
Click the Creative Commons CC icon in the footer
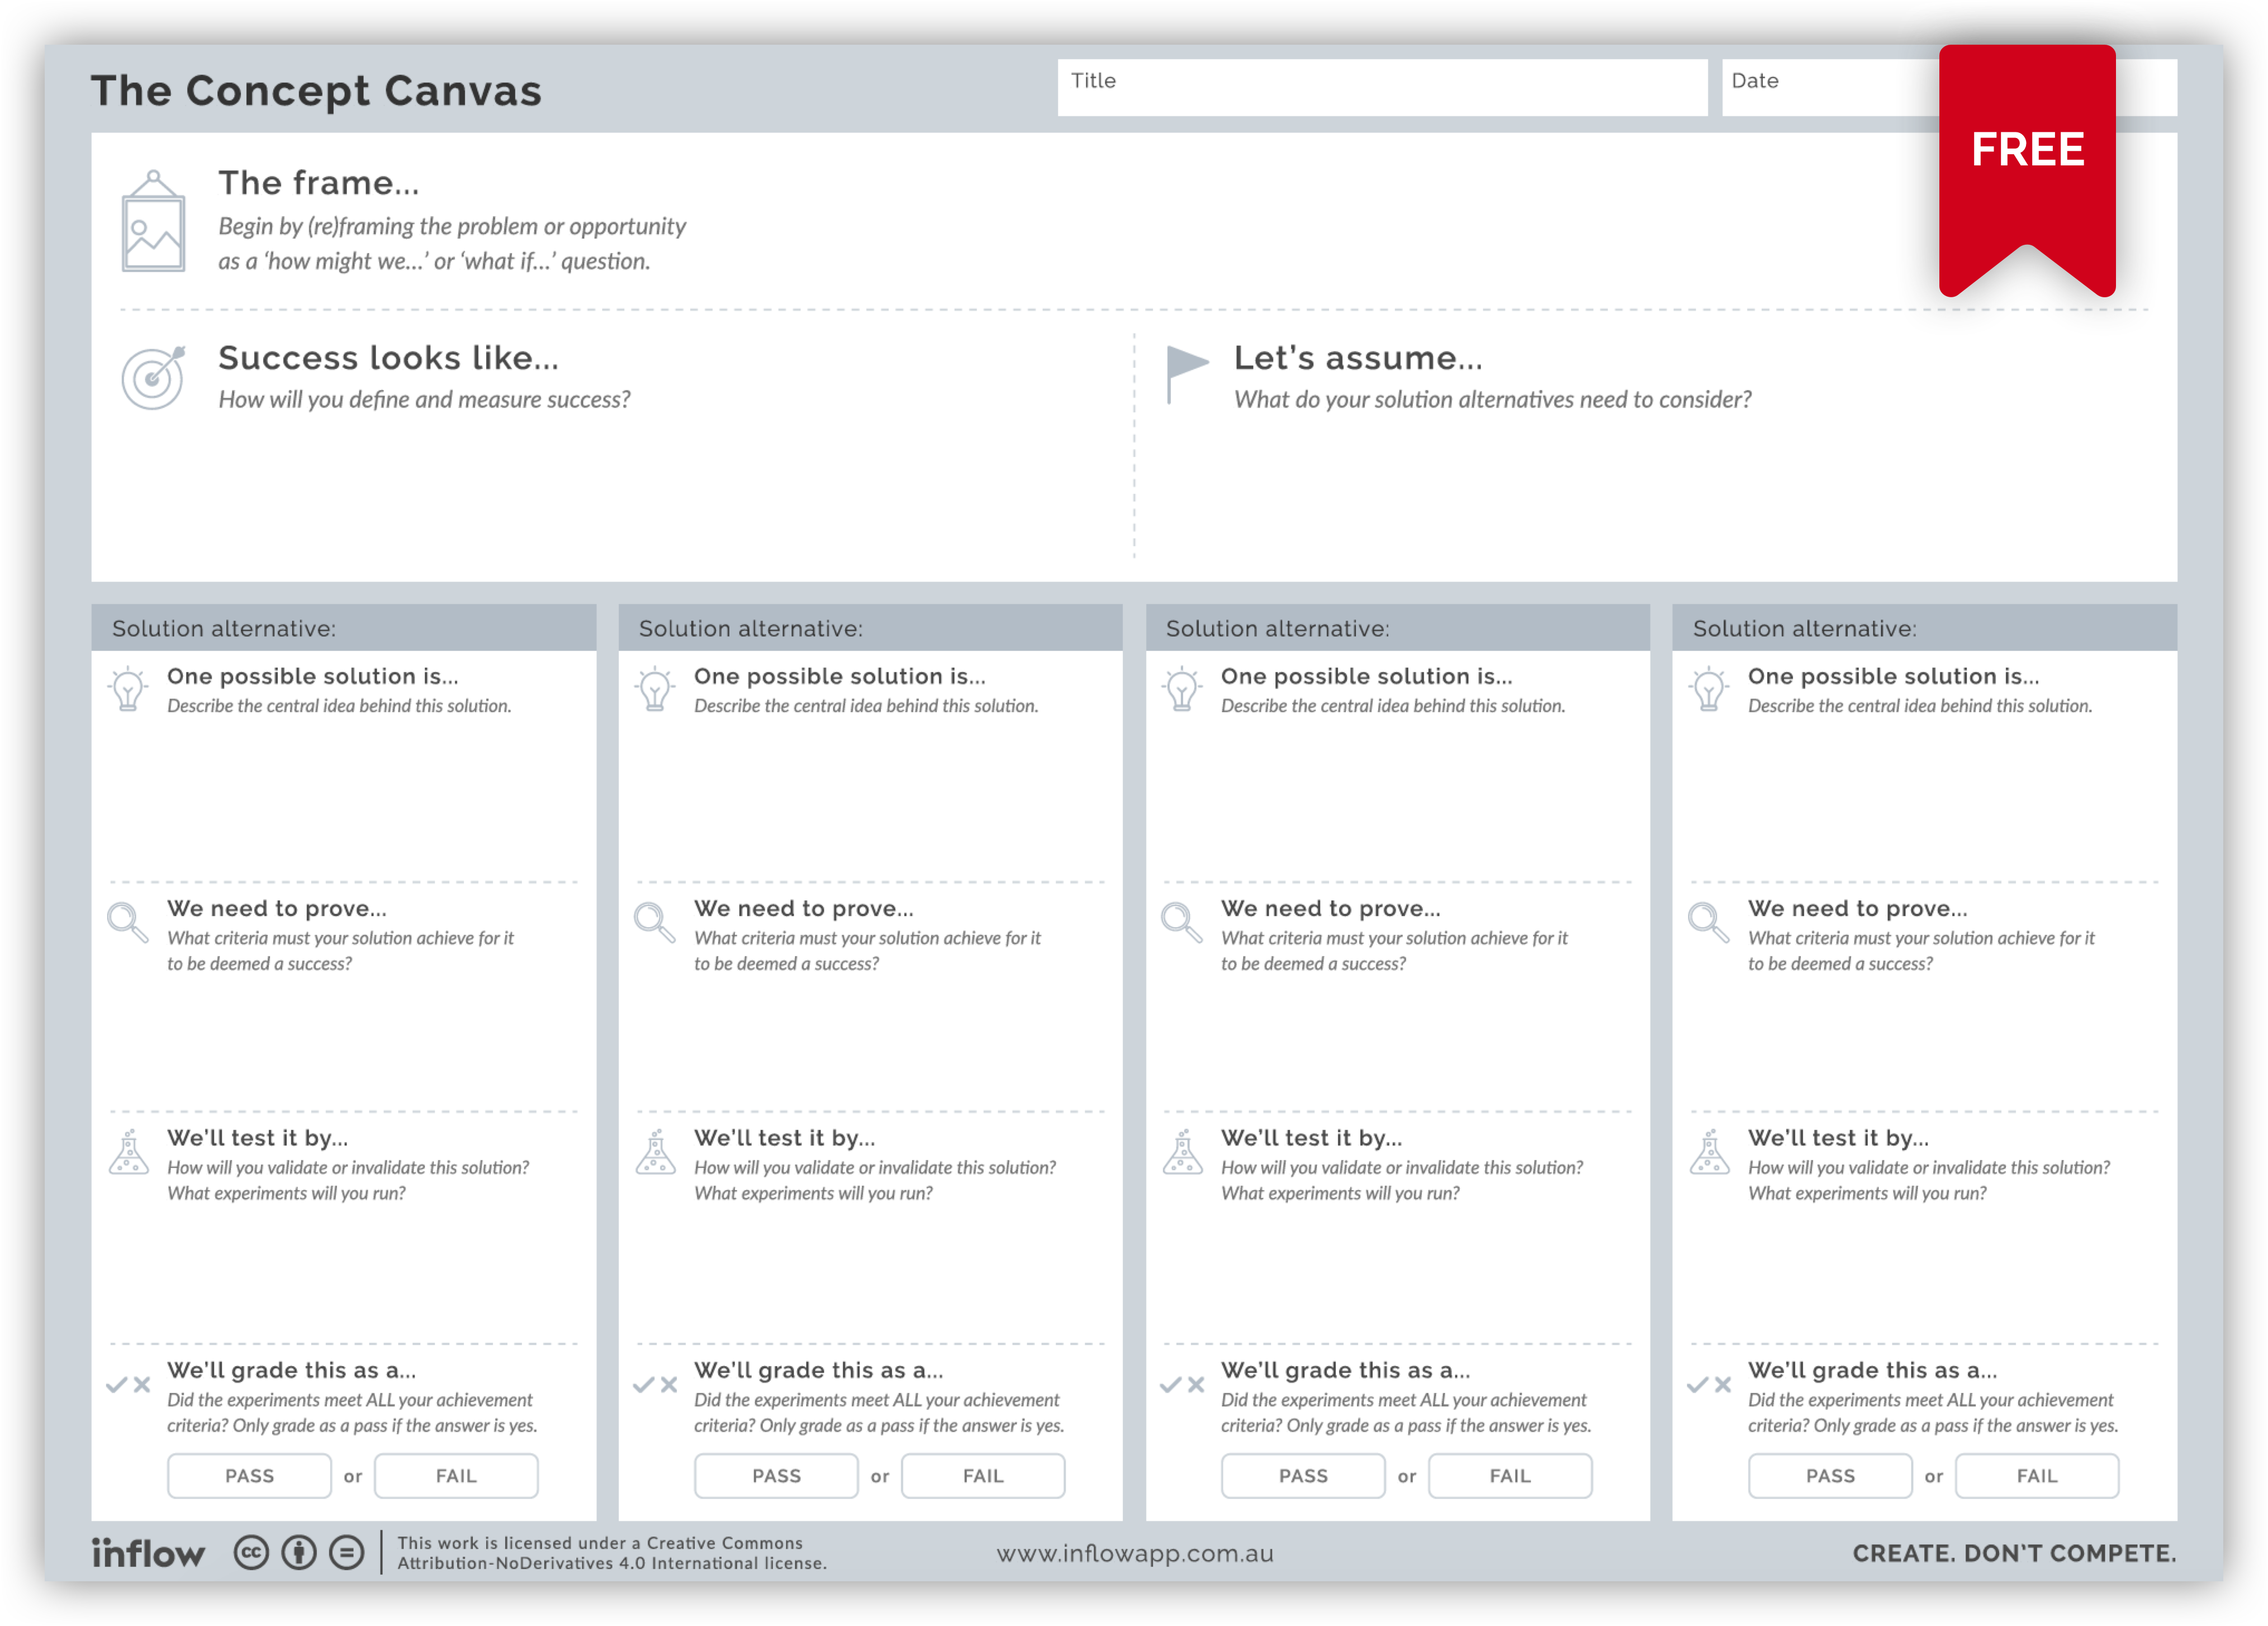(251, 1553)
